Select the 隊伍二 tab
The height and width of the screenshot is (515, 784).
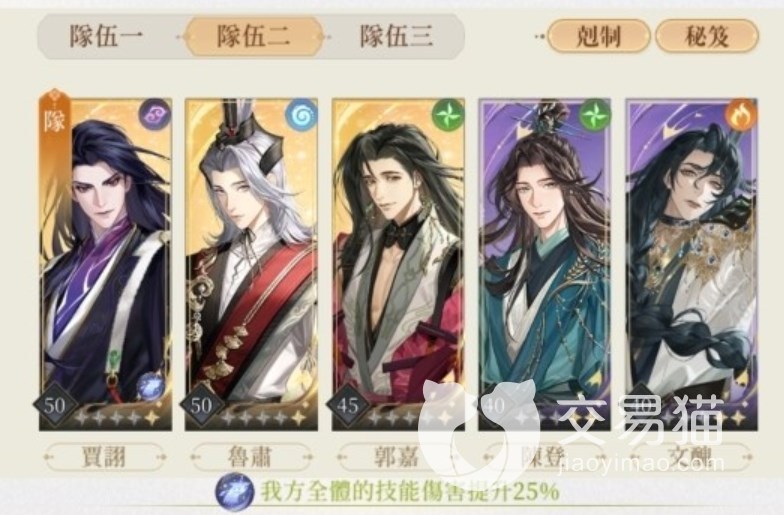click(254, 36)
